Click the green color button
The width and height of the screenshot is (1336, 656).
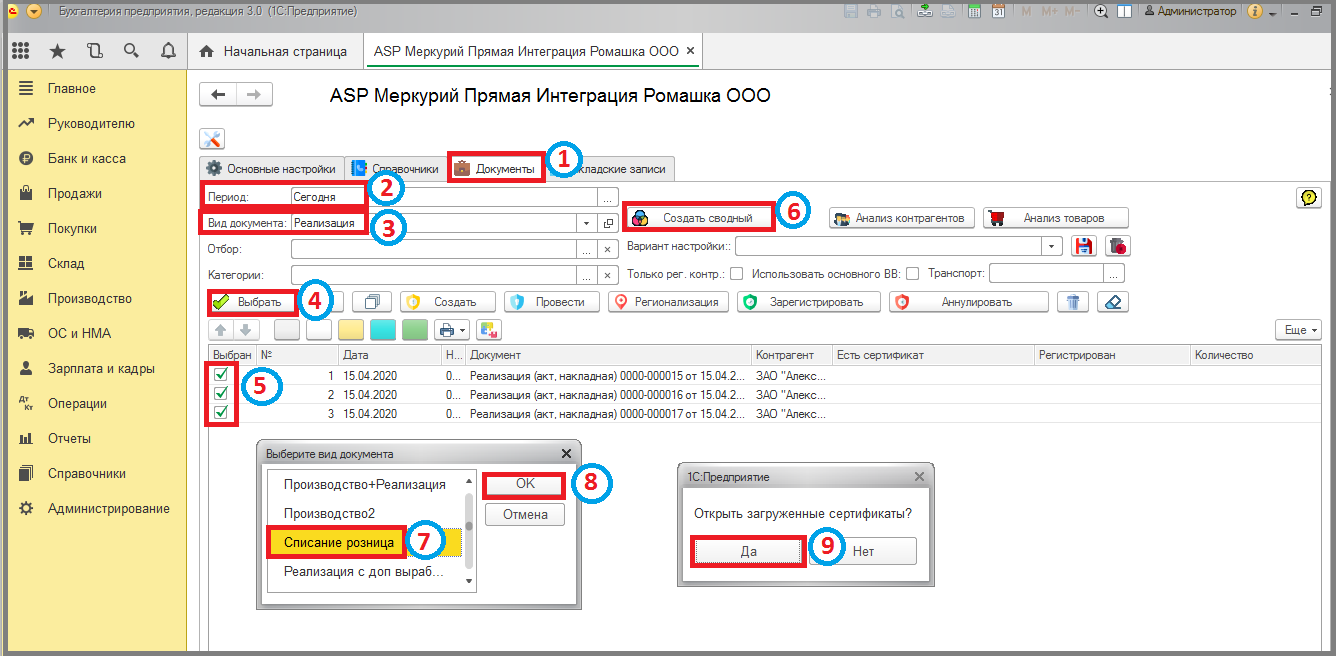click(415, 329)
